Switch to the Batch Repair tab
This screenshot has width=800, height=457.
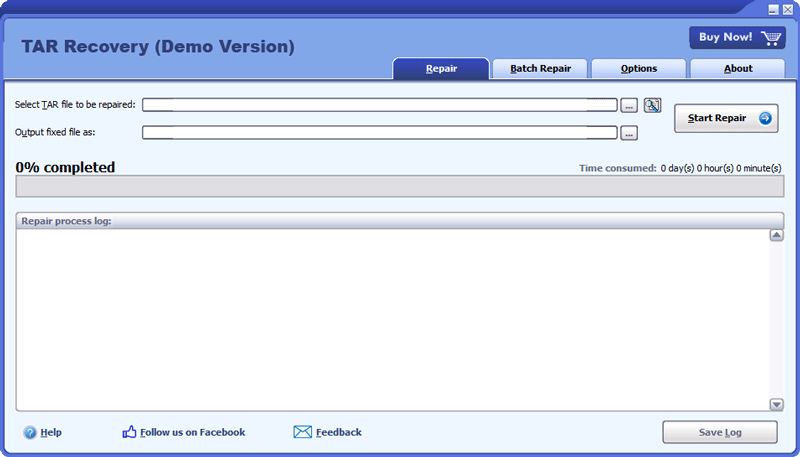click(x=540, y=69)
